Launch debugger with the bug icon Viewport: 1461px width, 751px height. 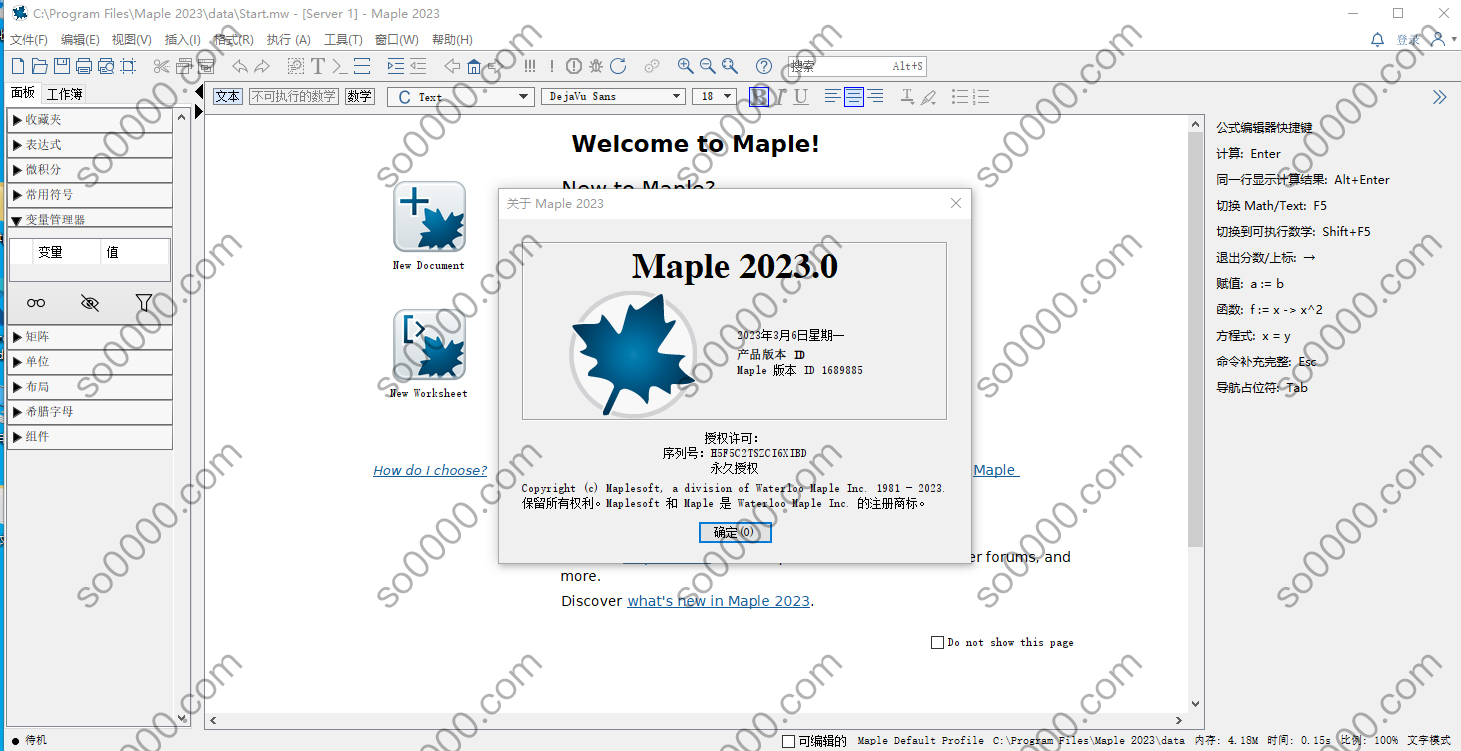click(x=596, y=66)
